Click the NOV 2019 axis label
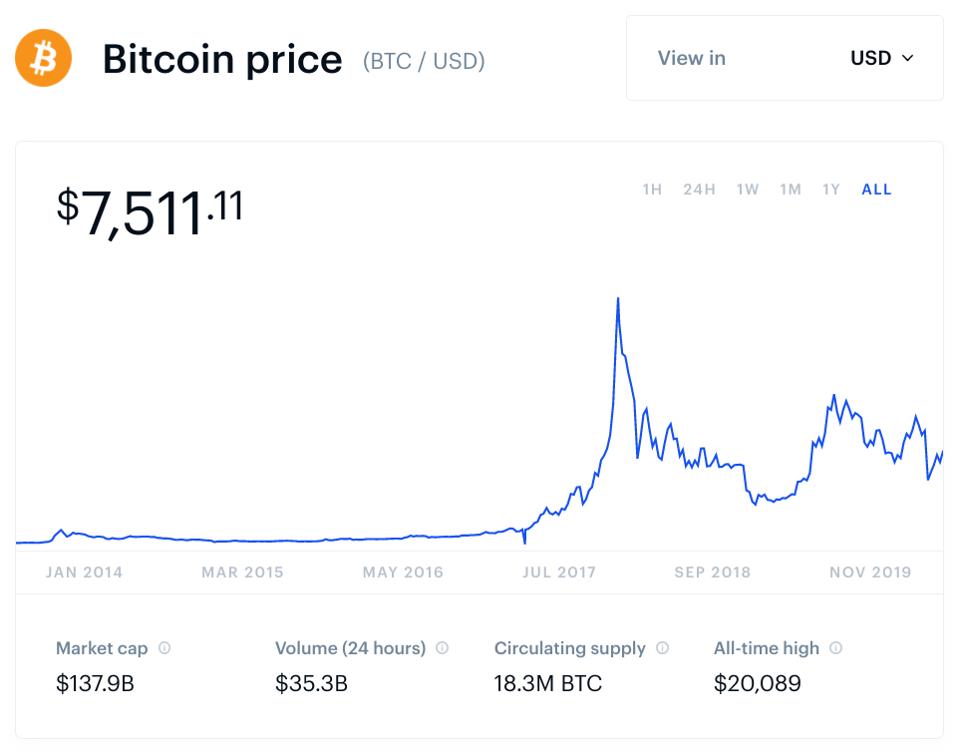959x754 pixels. click(870, 573)
